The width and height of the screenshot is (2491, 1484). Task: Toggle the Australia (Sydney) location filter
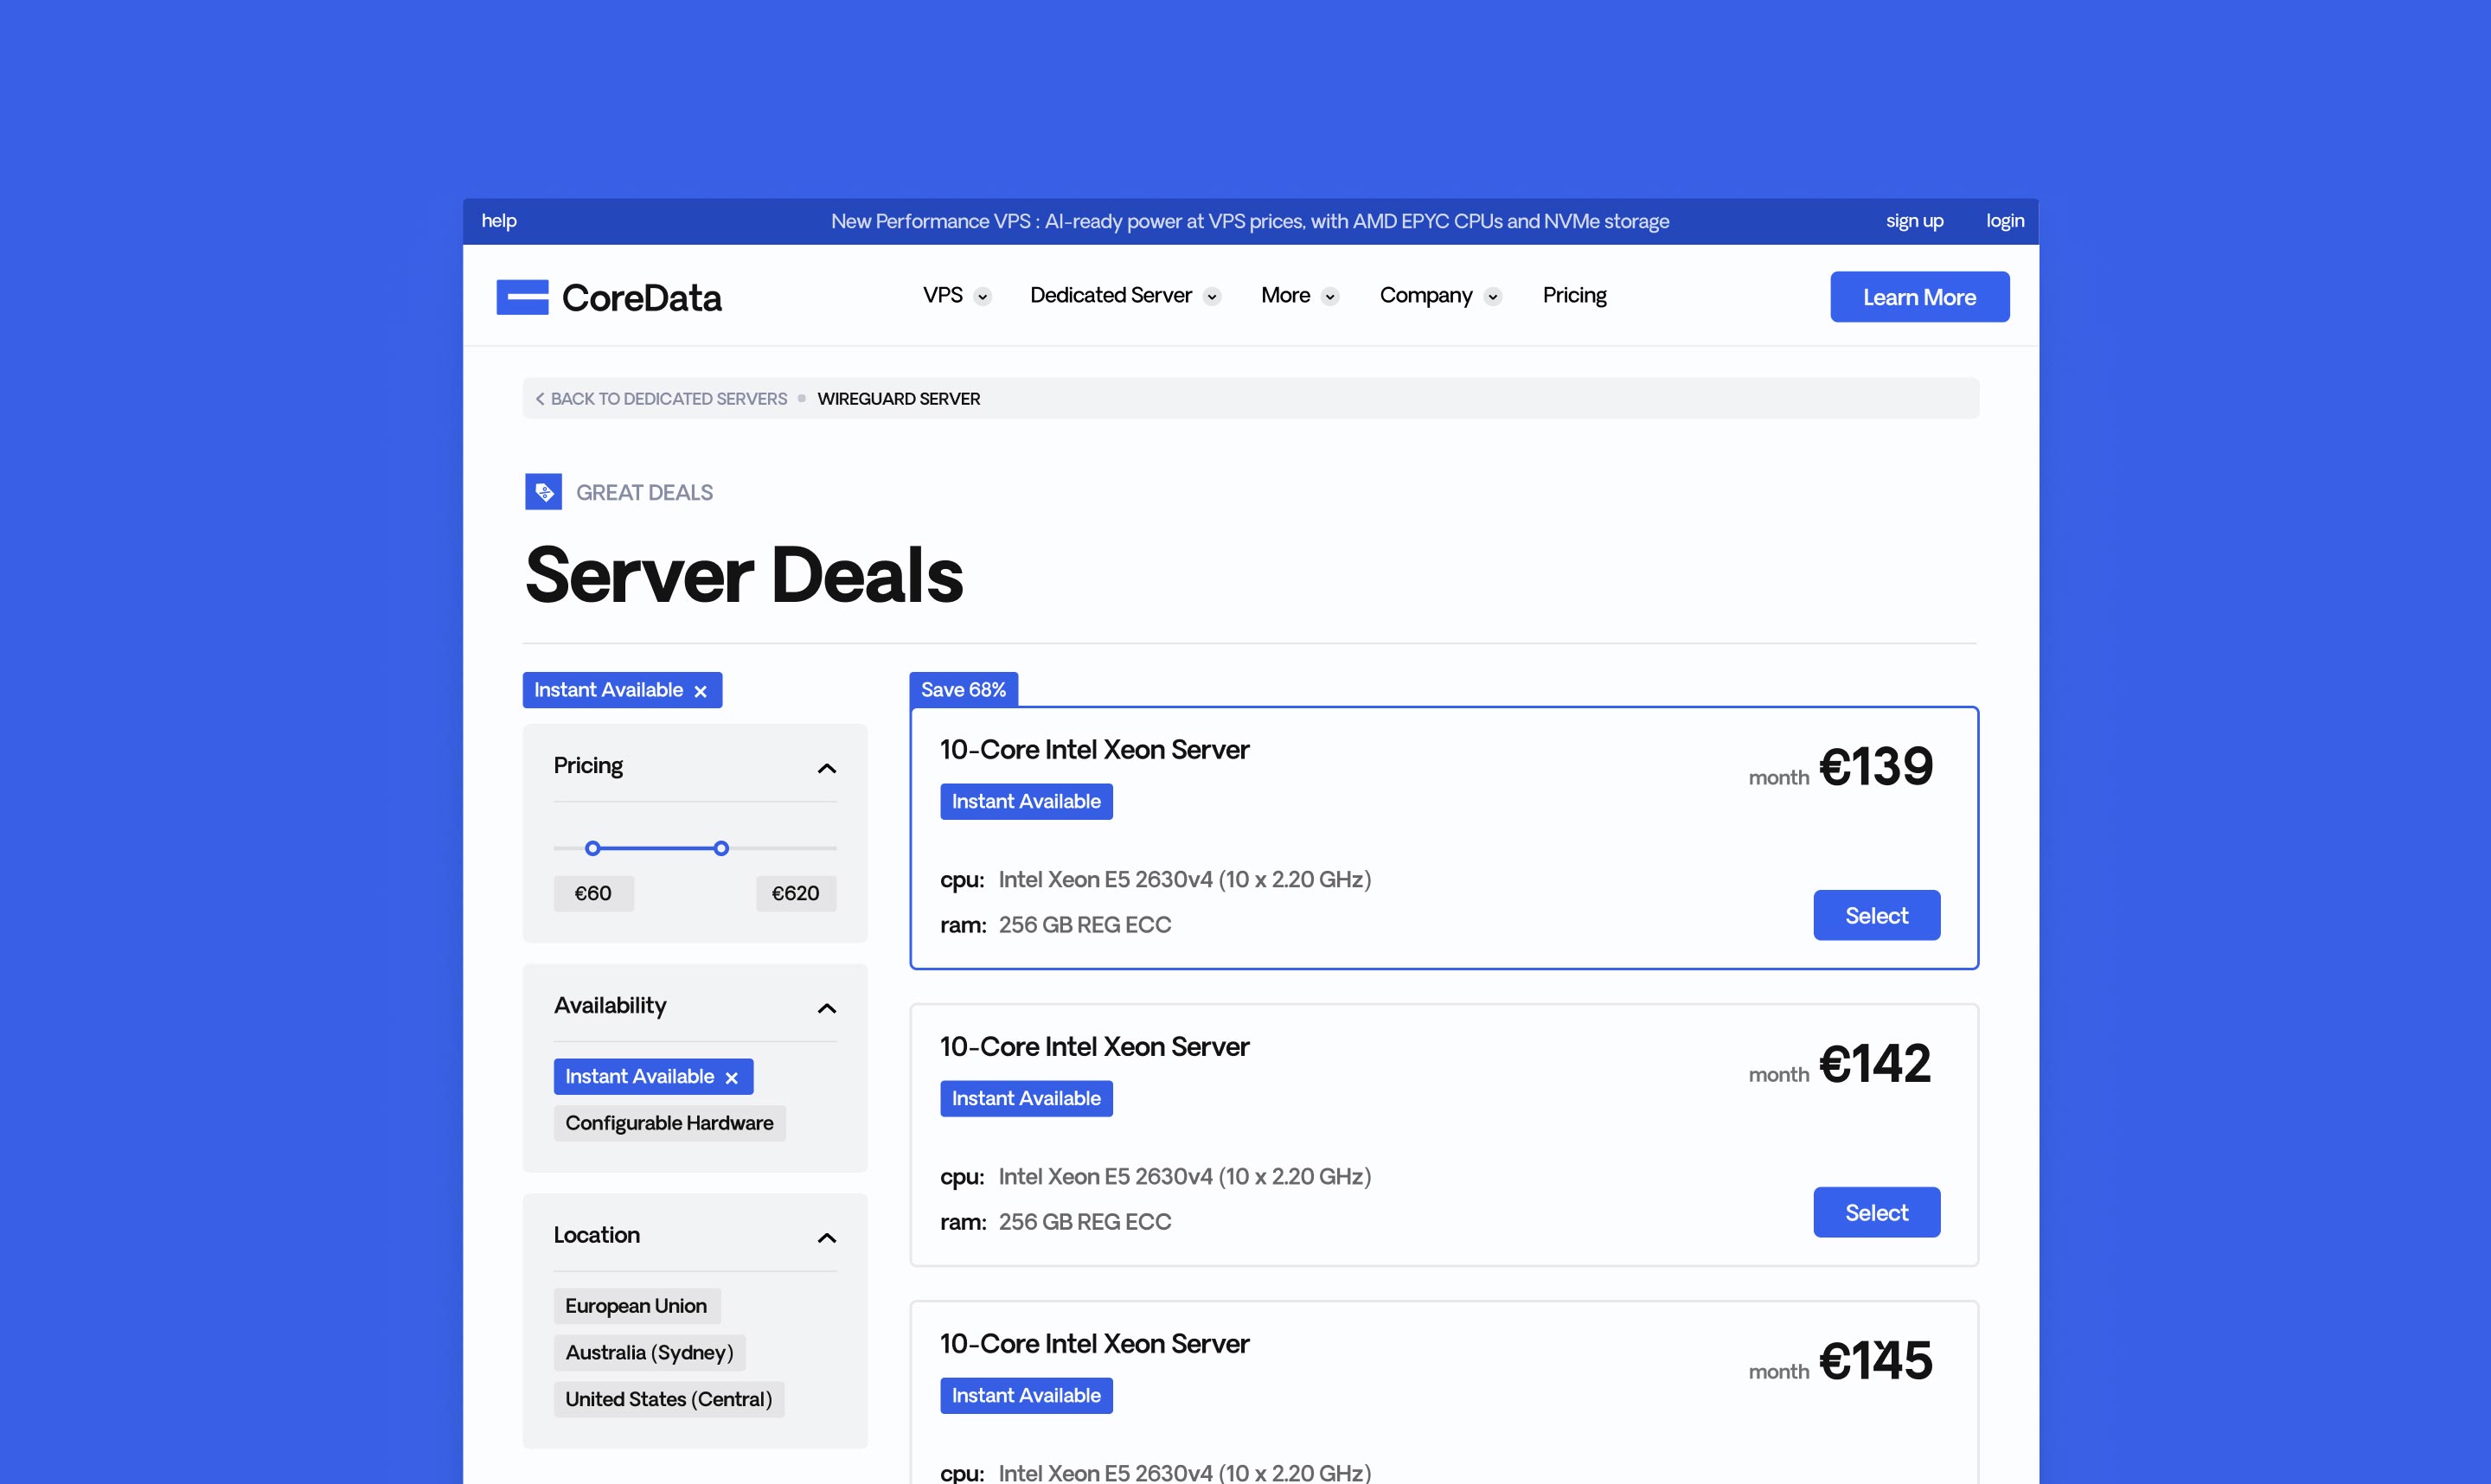pos(650,1353)
